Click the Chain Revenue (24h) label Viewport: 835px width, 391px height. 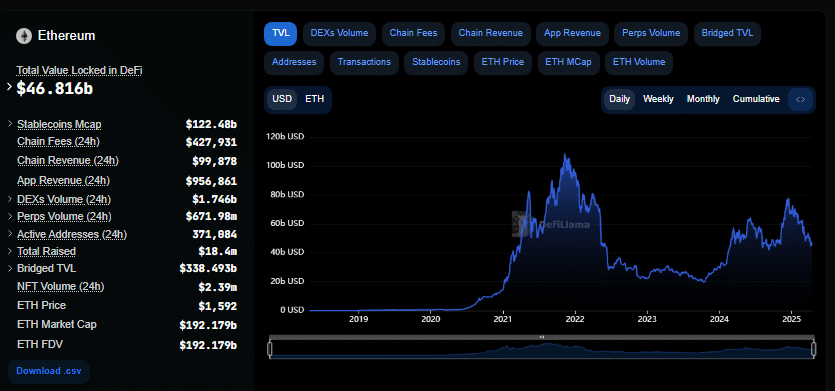point(68,161)
